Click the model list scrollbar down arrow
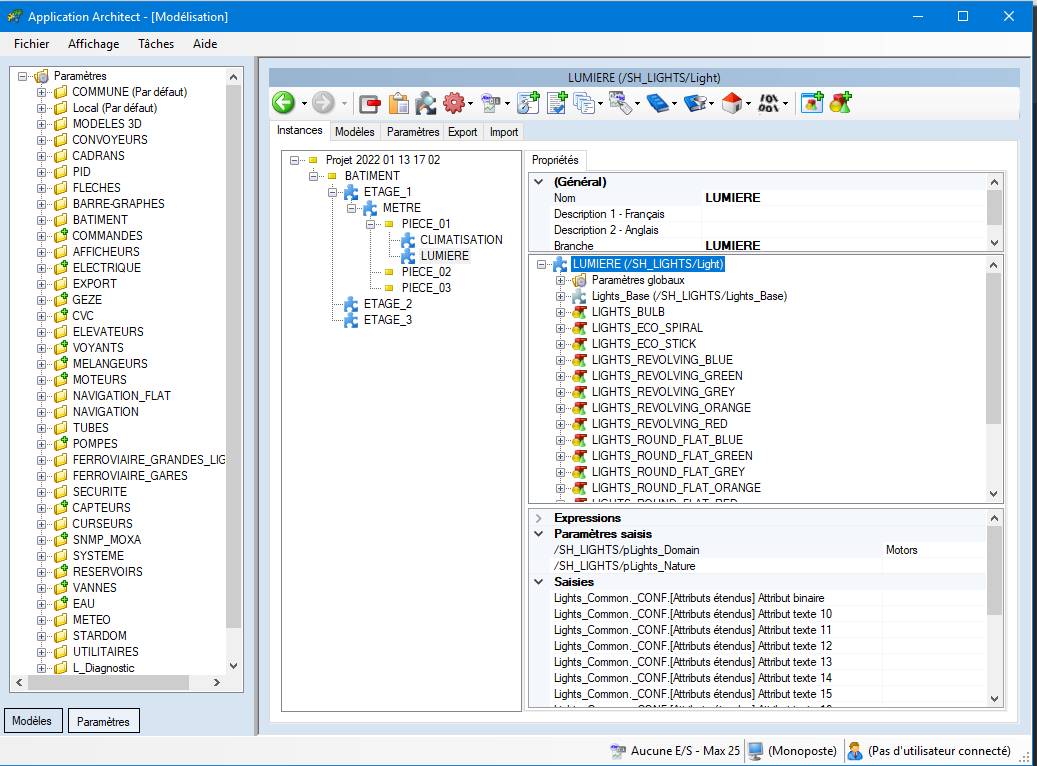Screen dimensions: 1037x766 (993, 493)
